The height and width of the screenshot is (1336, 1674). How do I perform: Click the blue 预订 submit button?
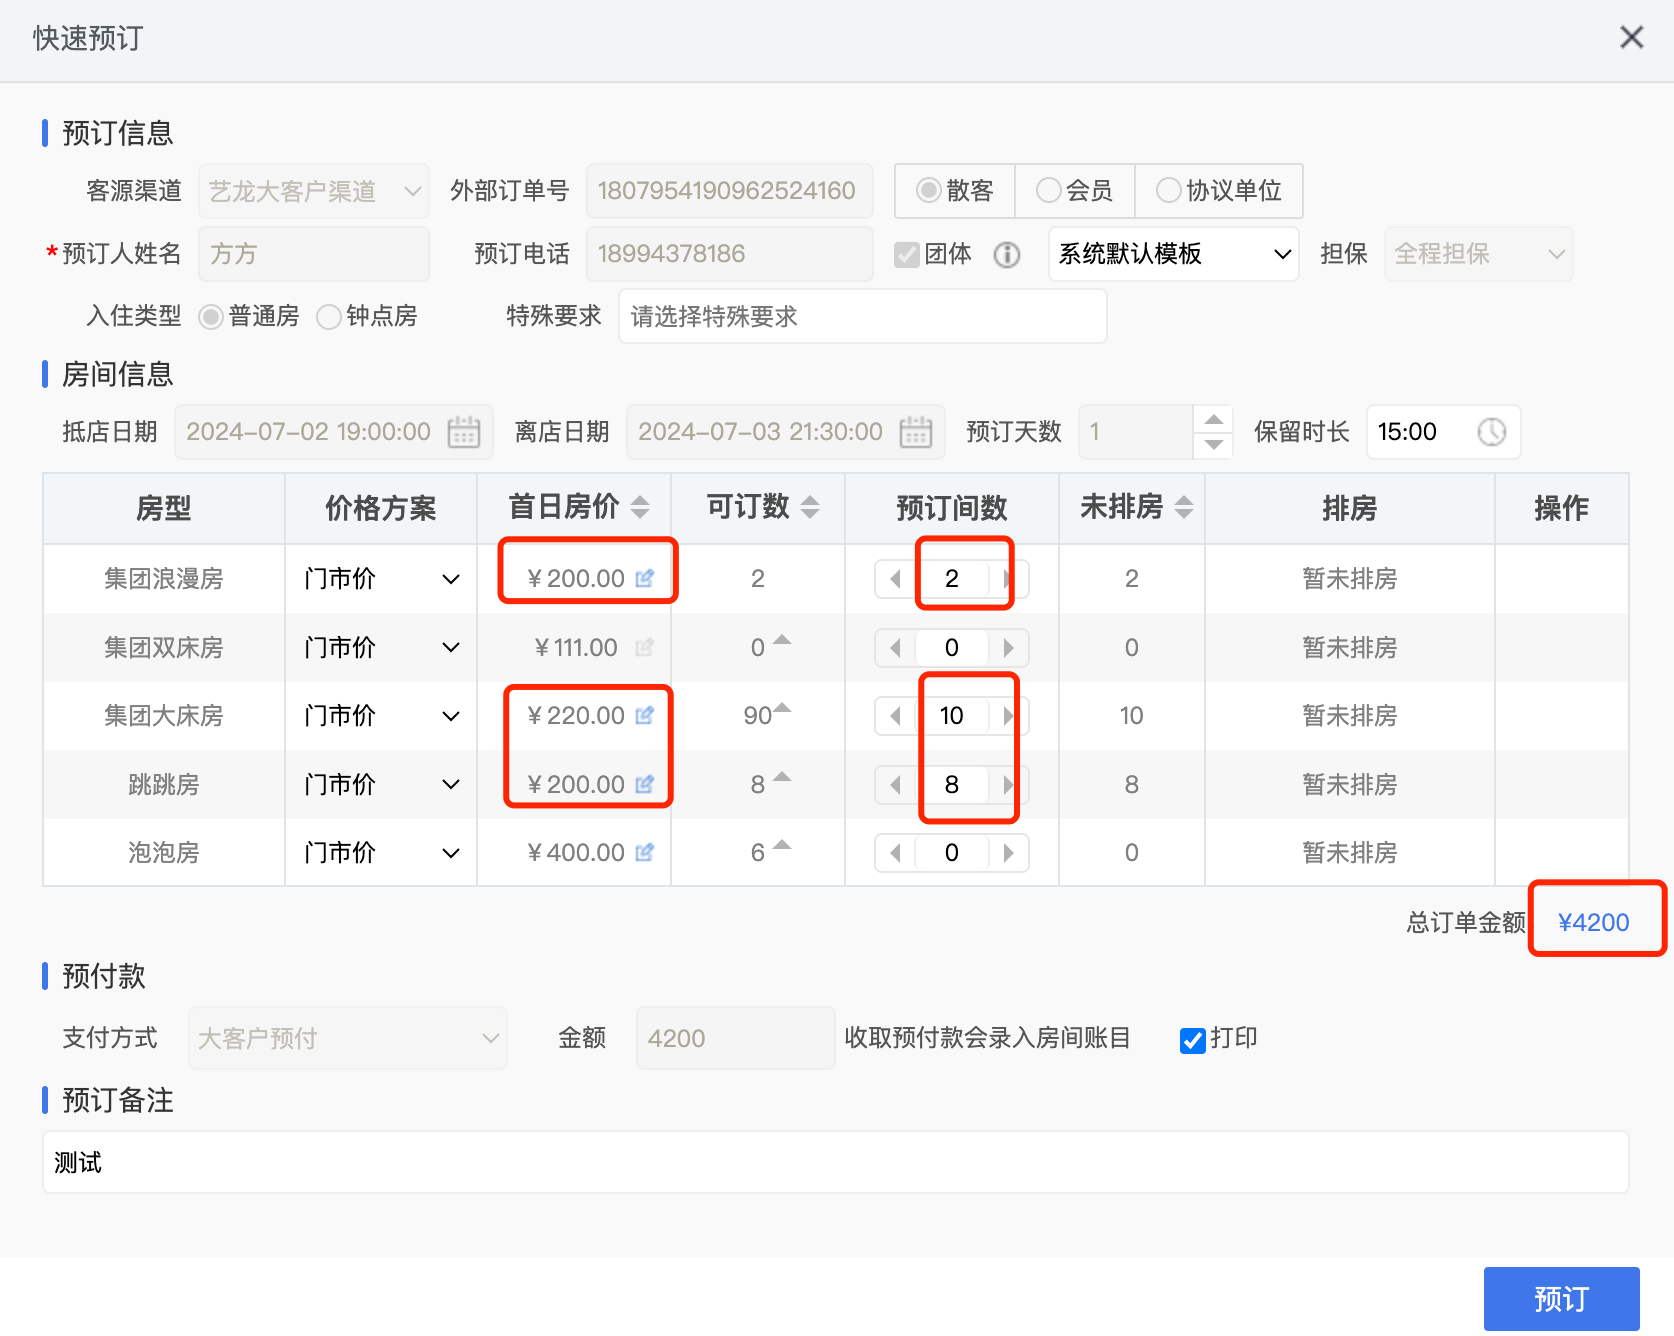click(x=1561, y=1299)
